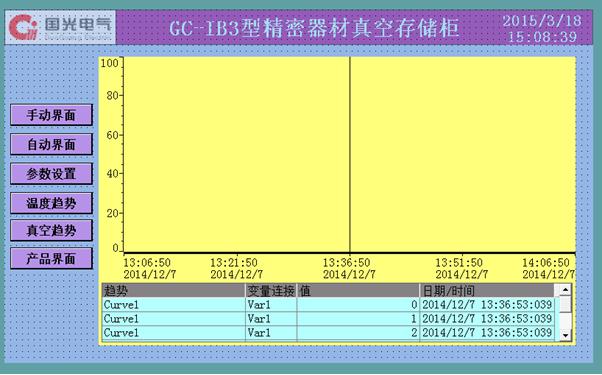Click the table scrollbar up arrow
Viewport: 602px width, 375px height.
coord(565,290)
